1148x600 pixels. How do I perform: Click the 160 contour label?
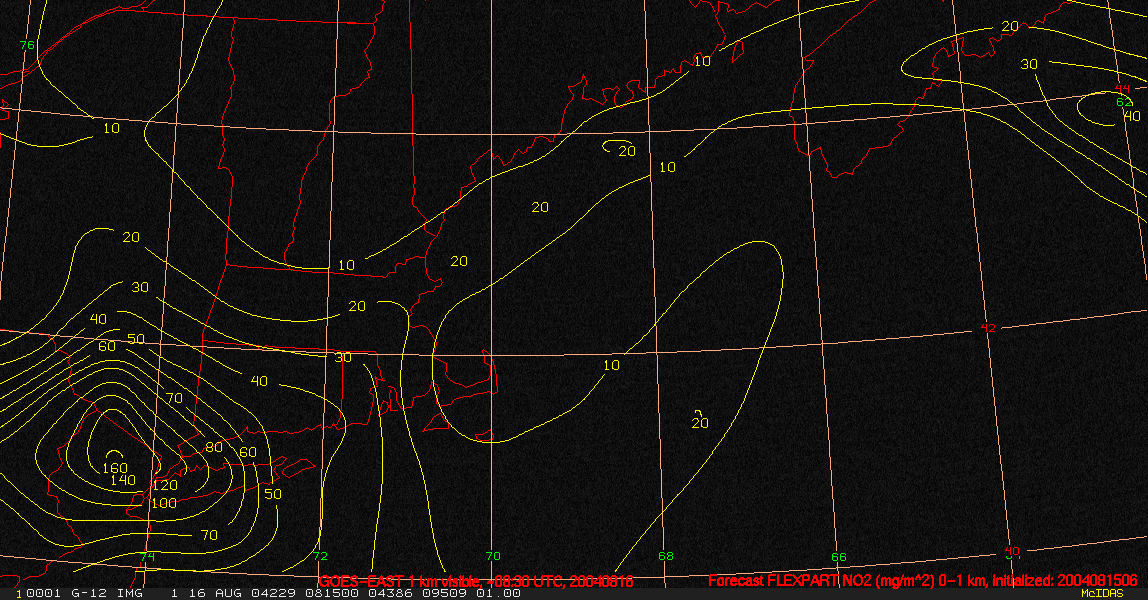click(114, 468)
